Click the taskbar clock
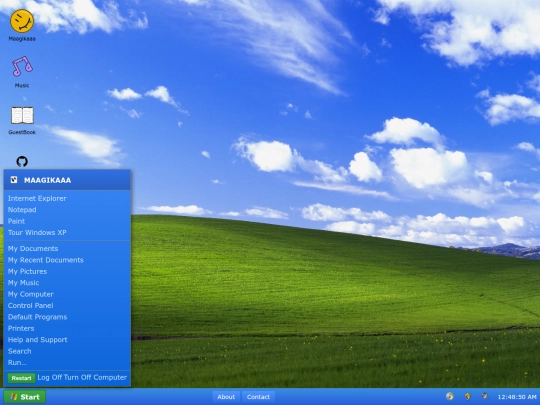 [517, 397]
